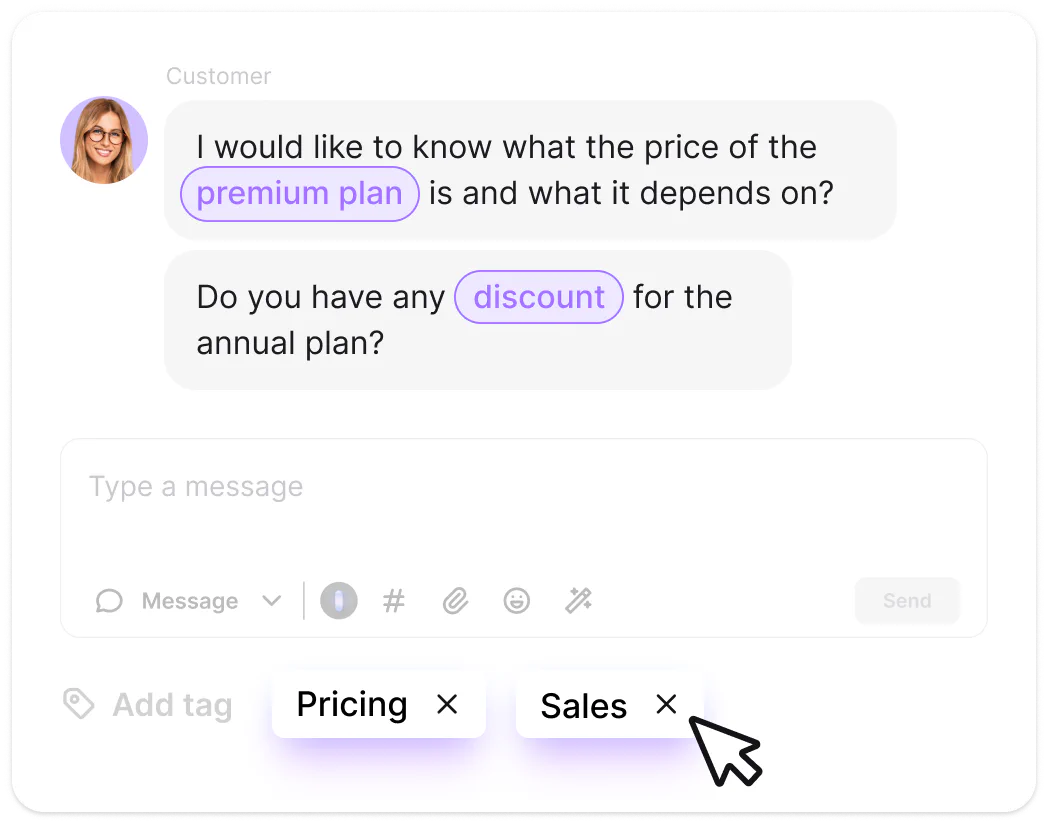Click the Send button
Viewport: 1048px width, 824px height.
(x=906, y=601)
